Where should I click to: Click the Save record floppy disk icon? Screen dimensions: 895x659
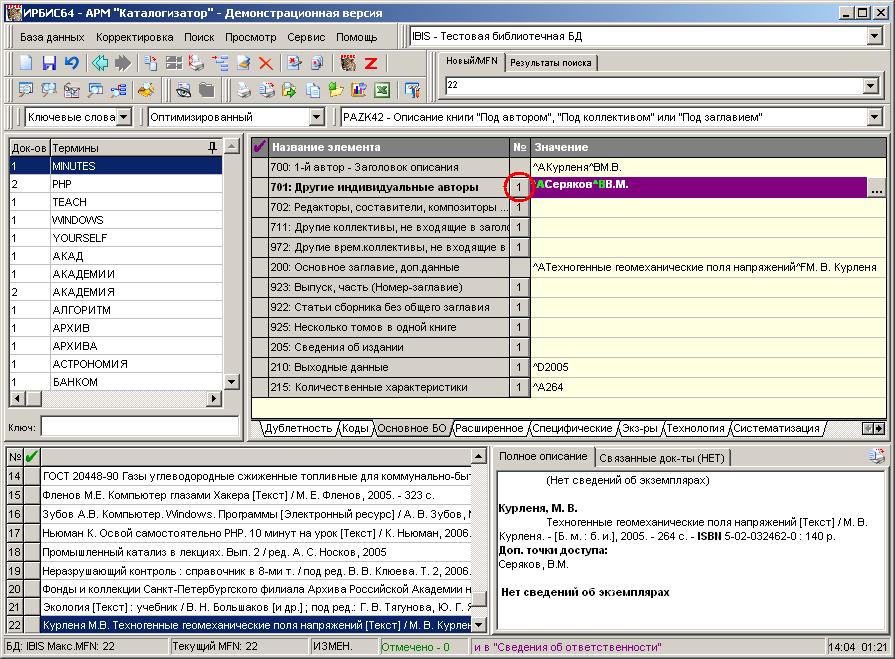[49, 63]
